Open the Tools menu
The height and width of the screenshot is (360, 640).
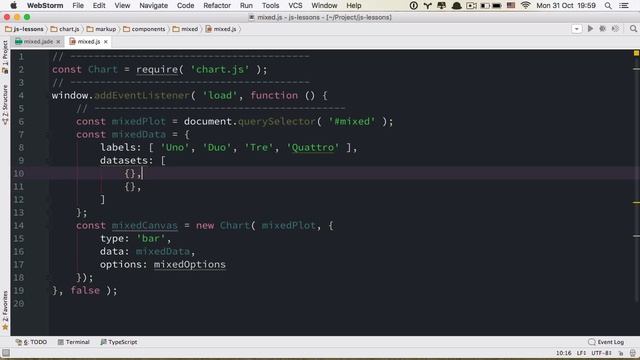(270, 5)
